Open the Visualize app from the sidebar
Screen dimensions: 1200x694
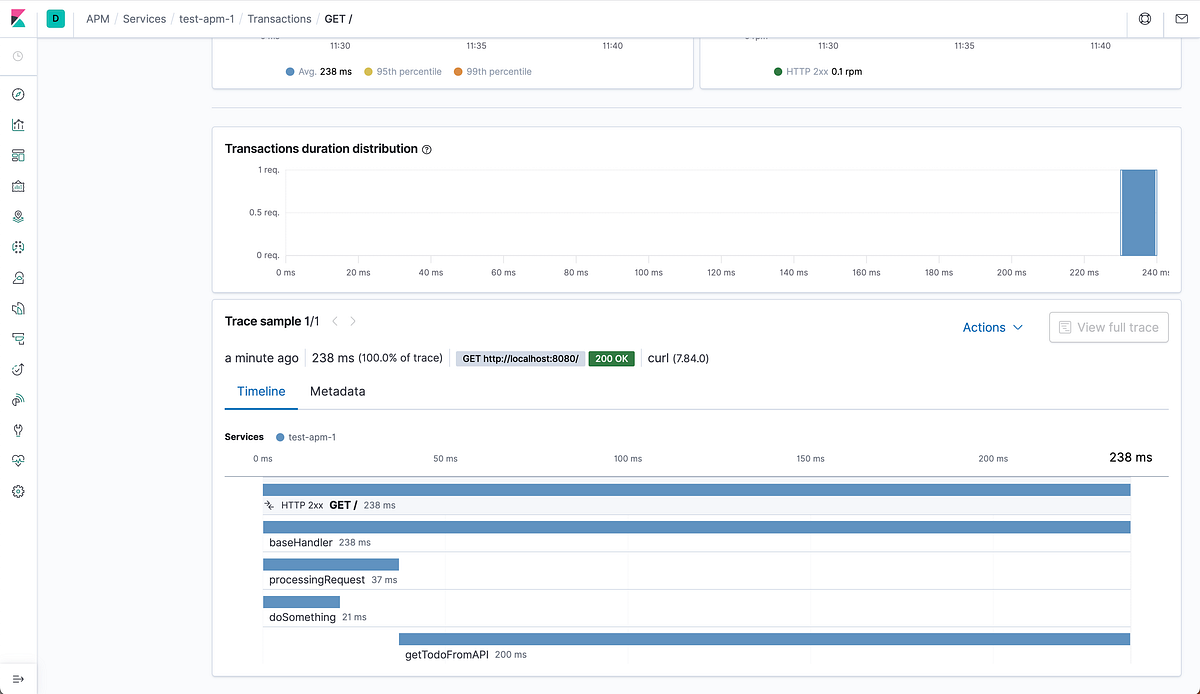click(18, 124)
